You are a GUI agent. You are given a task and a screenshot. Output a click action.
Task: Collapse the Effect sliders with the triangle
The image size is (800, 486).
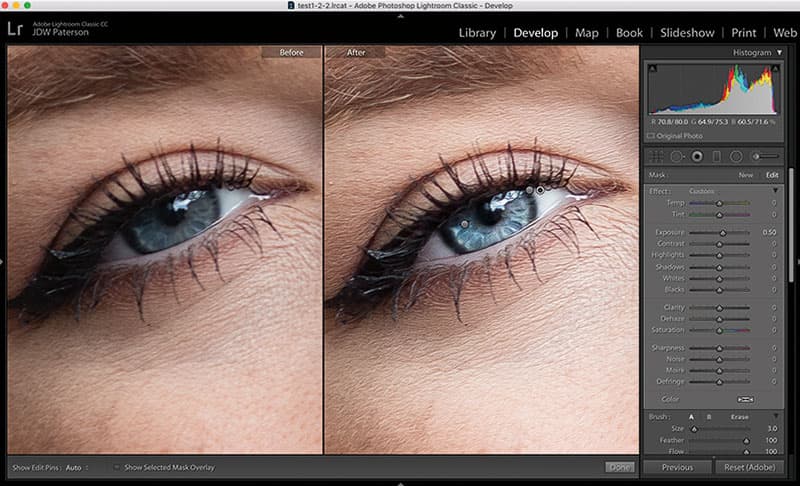coord(775,191)
